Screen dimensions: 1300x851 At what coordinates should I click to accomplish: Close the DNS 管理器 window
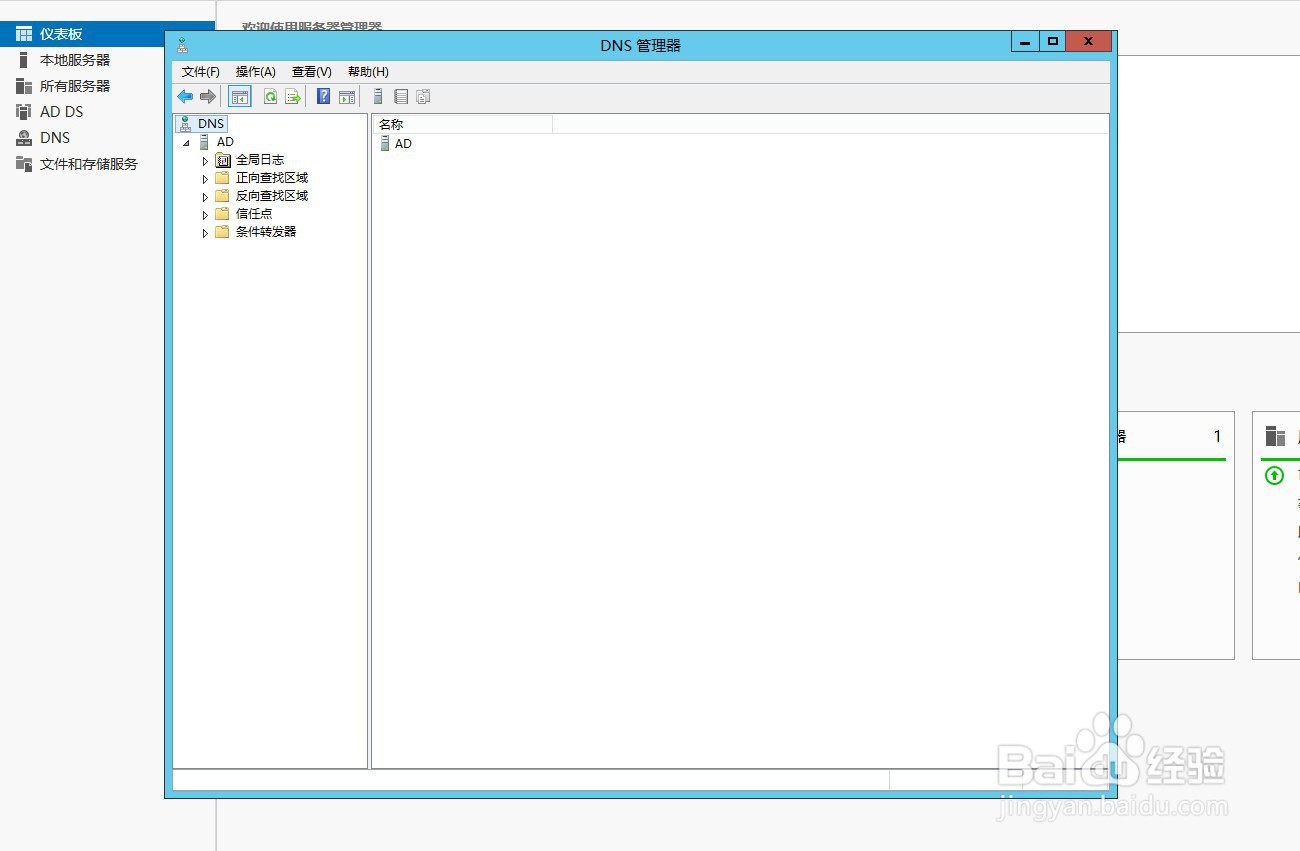[x=1089, y=42]
